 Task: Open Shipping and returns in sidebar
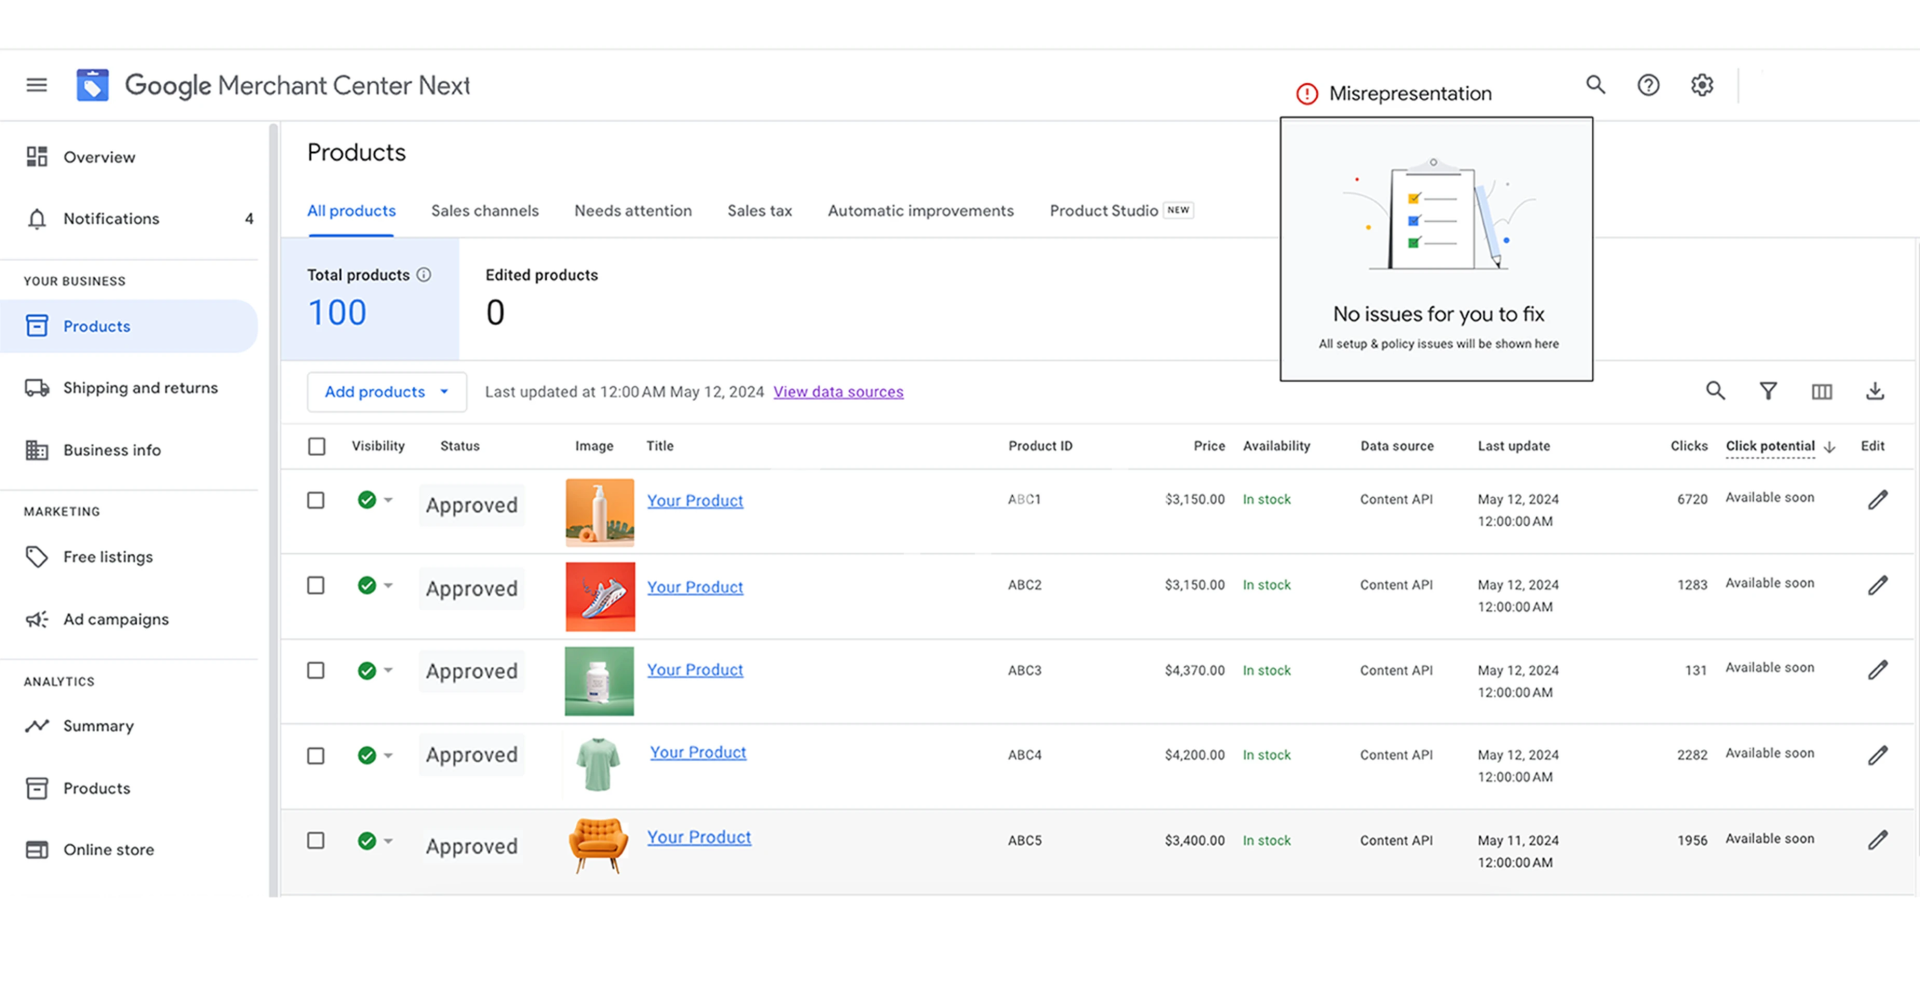coord(140,388)
